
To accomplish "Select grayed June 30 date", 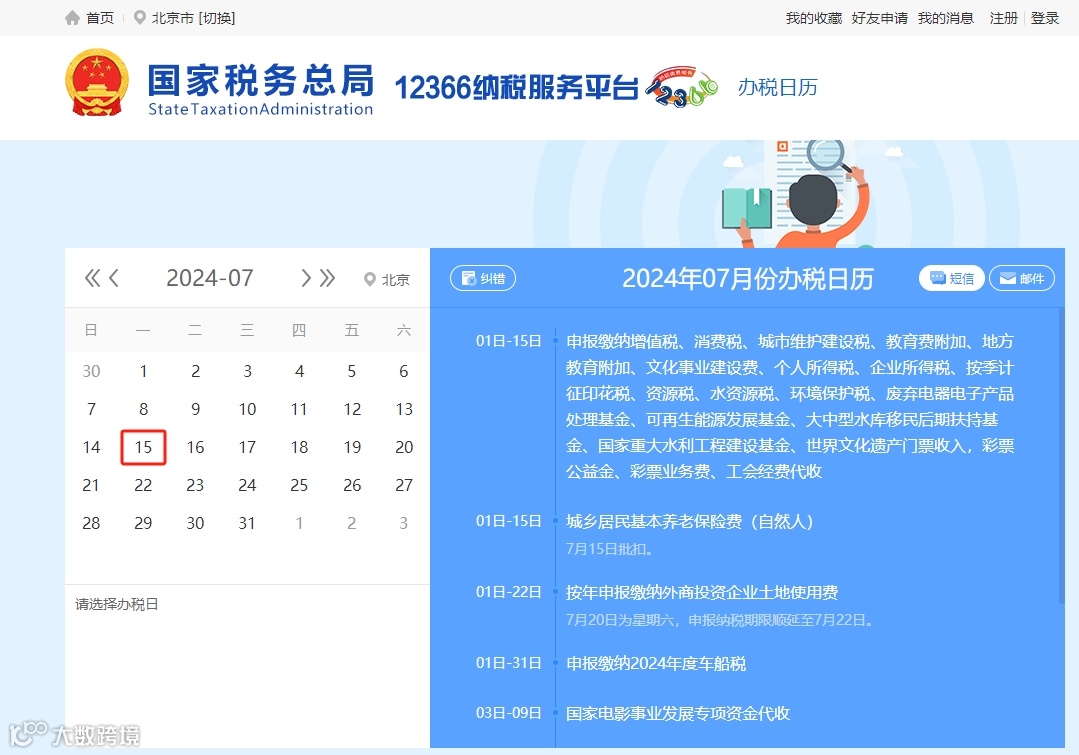I will click(91, 372).
